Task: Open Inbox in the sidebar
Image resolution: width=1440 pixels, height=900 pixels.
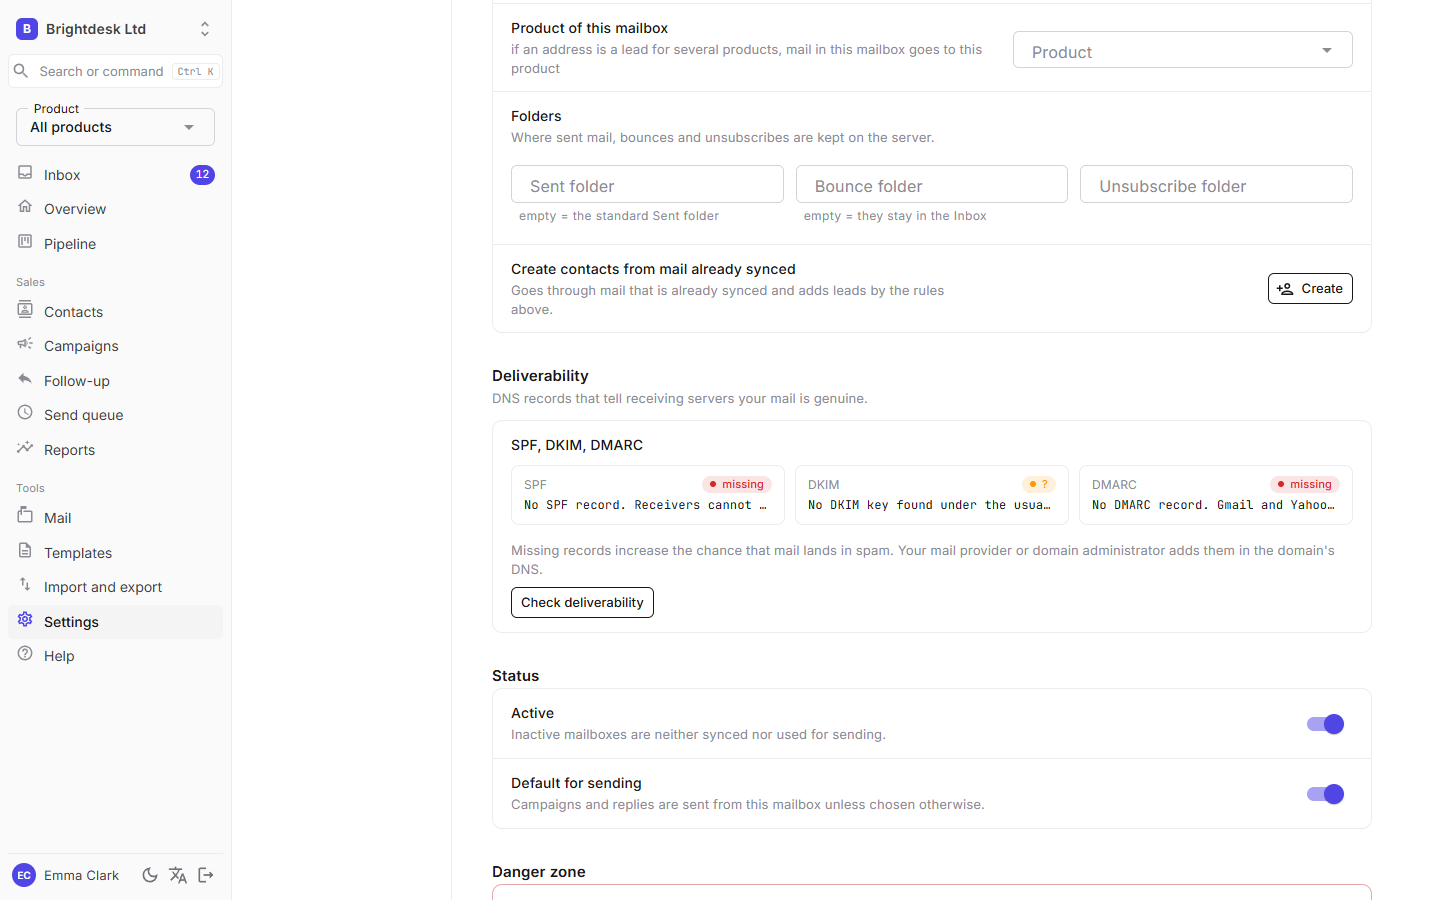Action: pos(115,175)
